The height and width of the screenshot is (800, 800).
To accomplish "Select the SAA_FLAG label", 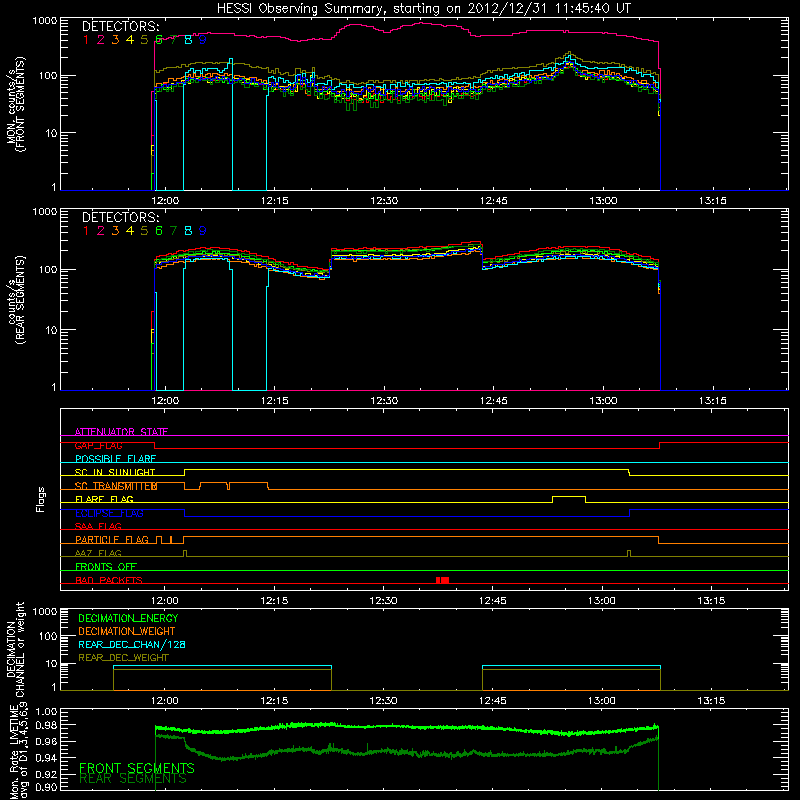I will [x=98, y=527].
